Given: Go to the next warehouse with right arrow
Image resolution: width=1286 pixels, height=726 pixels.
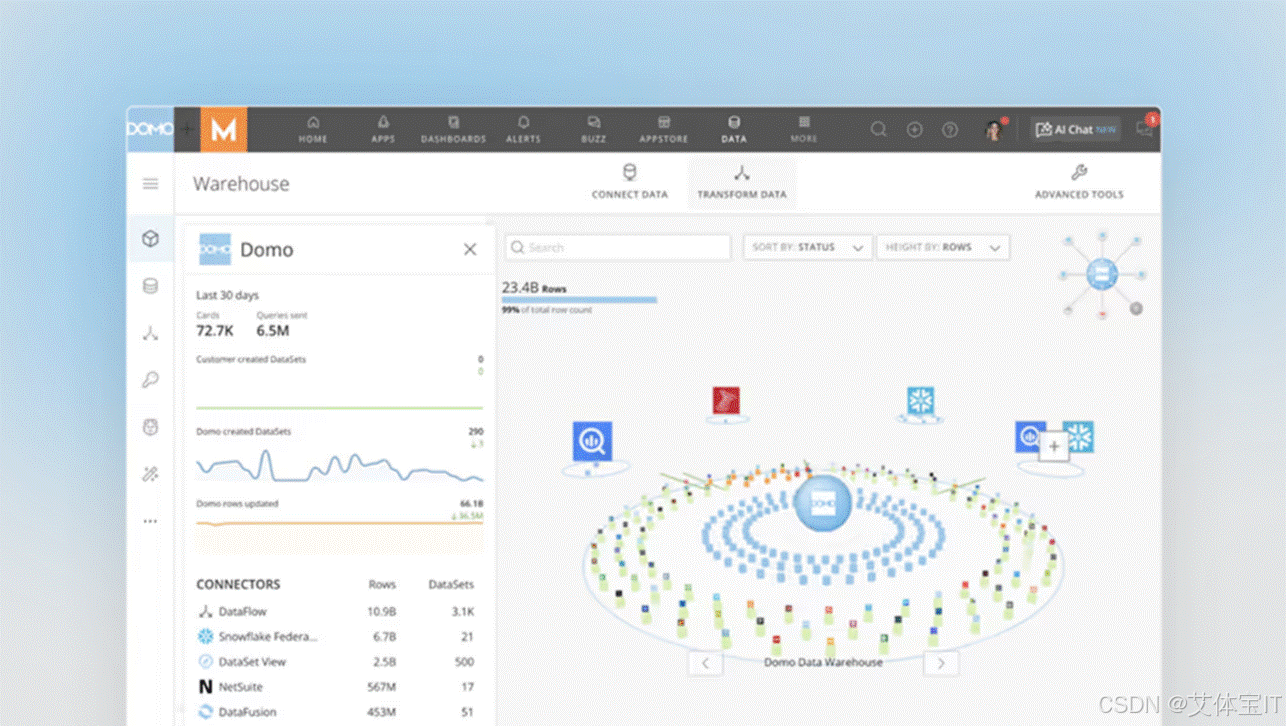Looking at the screenshot, I should pos(941,662).
